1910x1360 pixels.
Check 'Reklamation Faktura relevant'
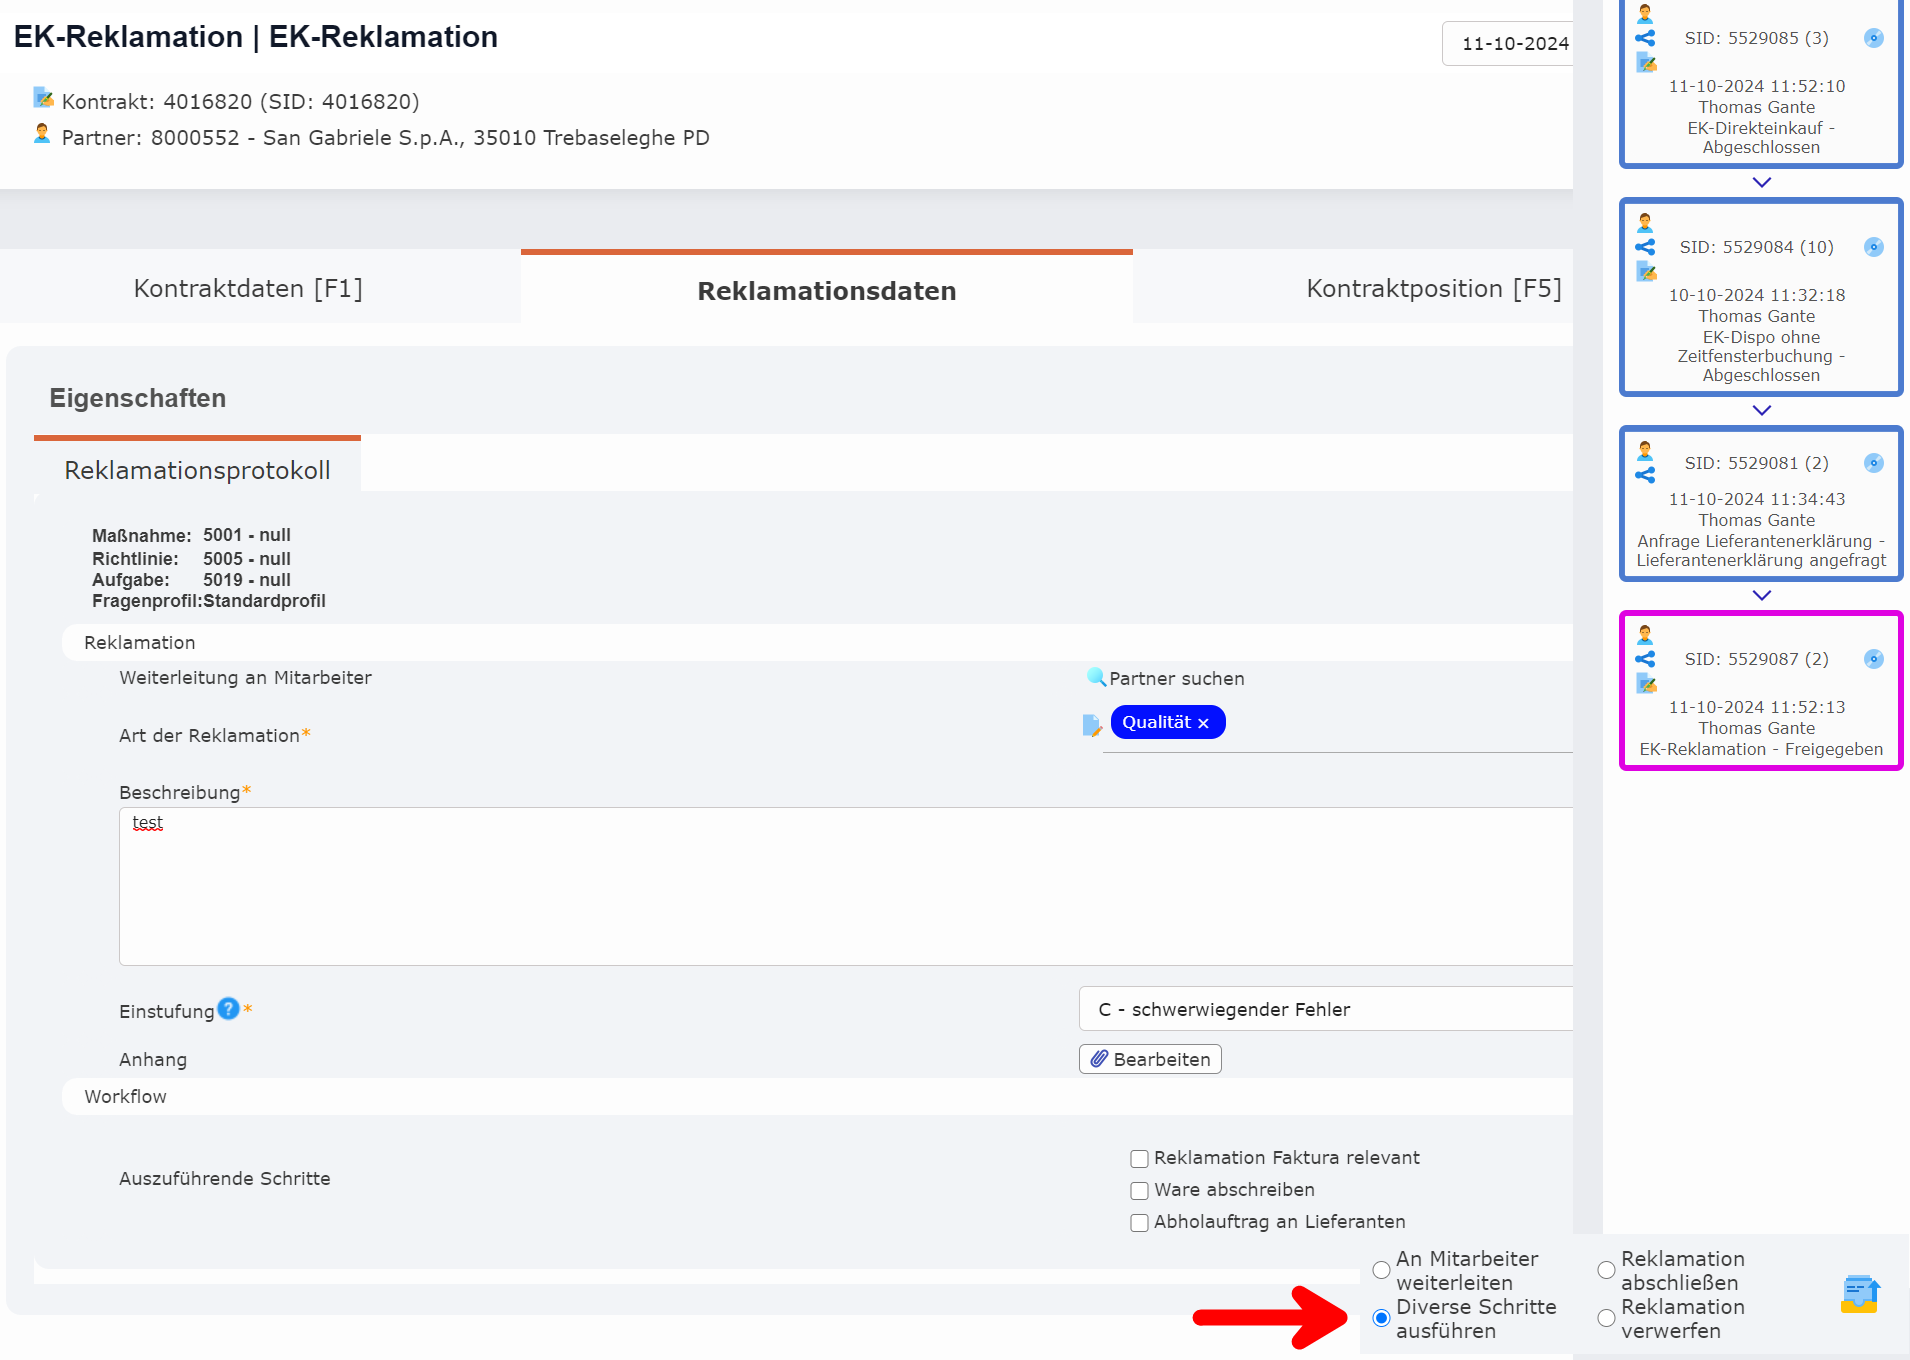pyautogui.click(x=1139, y=1158)
